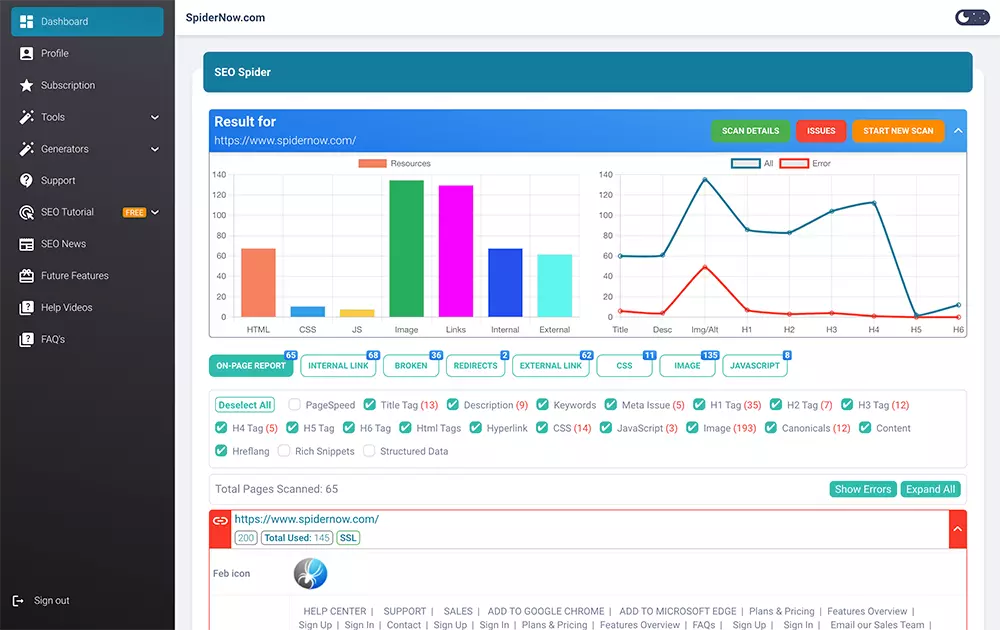Click the SEO News icon
This screenshot has height=630, width=1000.
(26, 244)
